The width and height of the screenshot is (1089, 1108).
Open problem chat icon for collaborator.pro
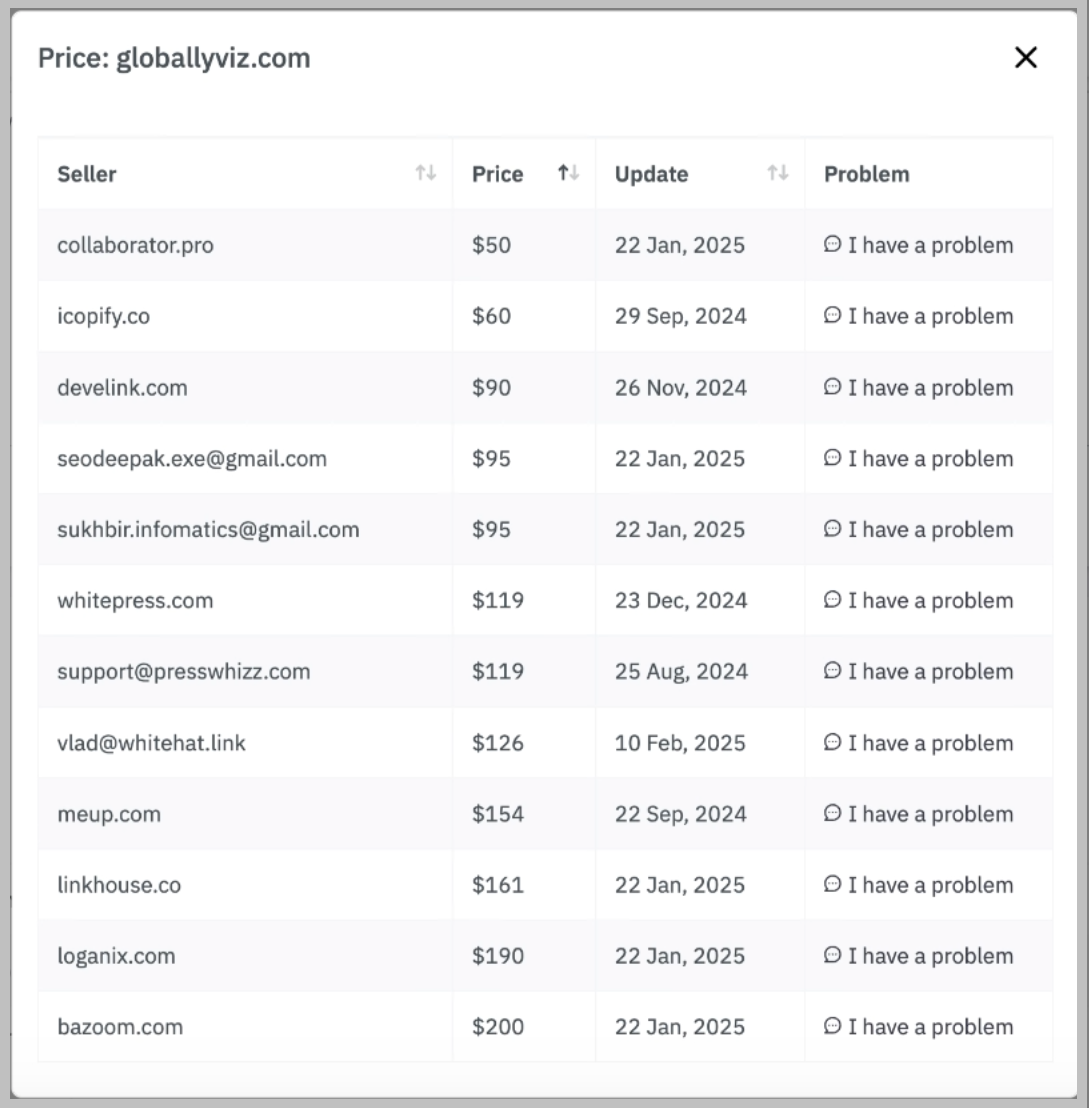click(831, 245)
